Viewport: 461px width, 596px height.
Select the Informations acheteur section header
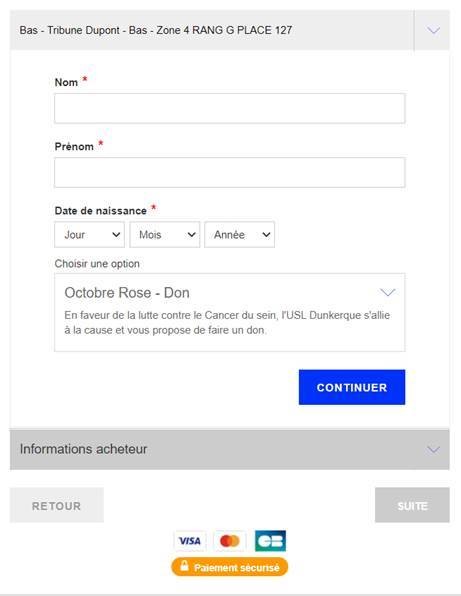coord(230,450)
